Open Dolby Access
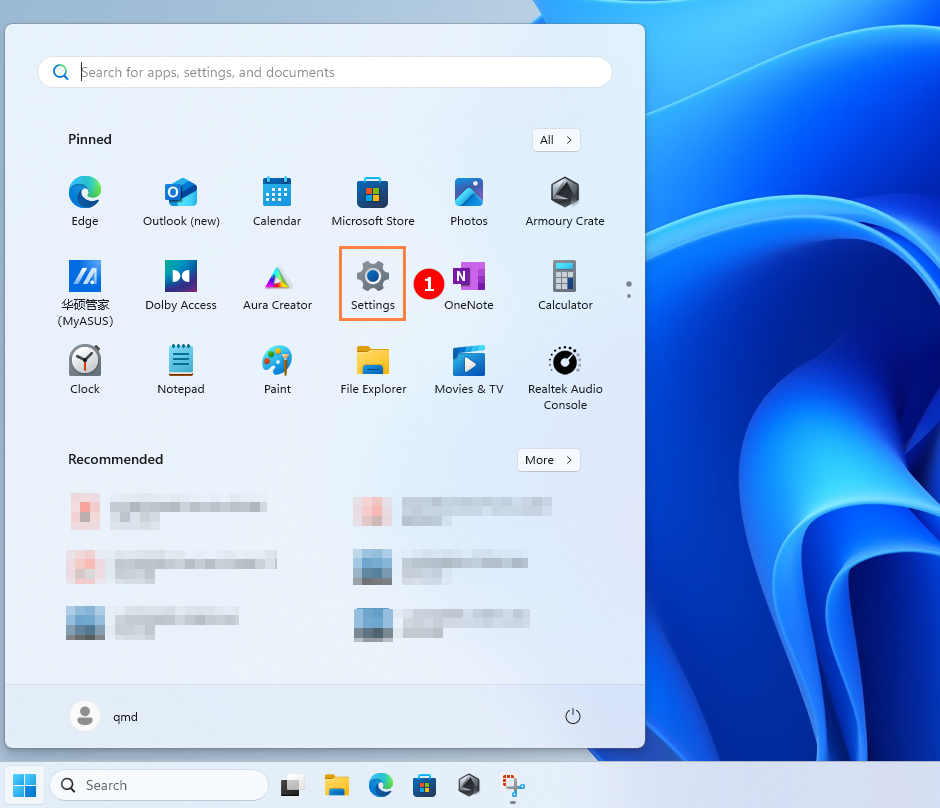The height and width of the screenshot is (808, 940). (181, 286)
